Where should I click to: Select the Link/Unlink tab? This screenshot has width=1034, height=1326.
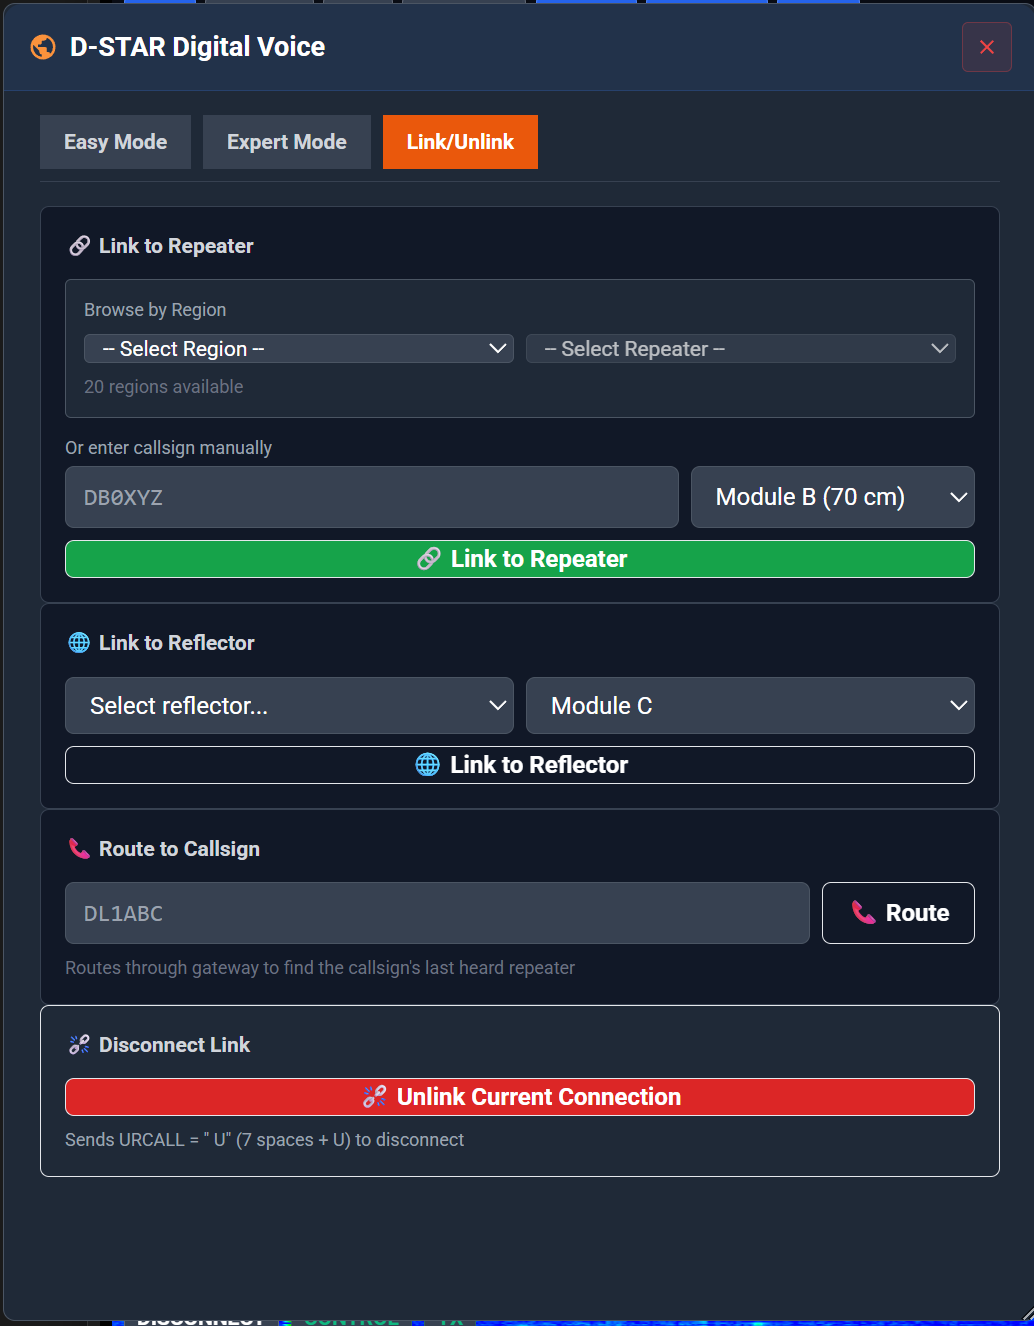460,141
